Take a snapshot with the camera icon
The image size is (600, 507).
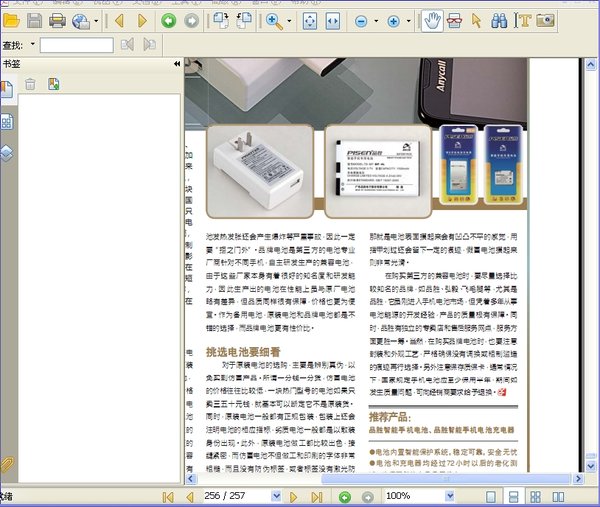pos(545,20)
